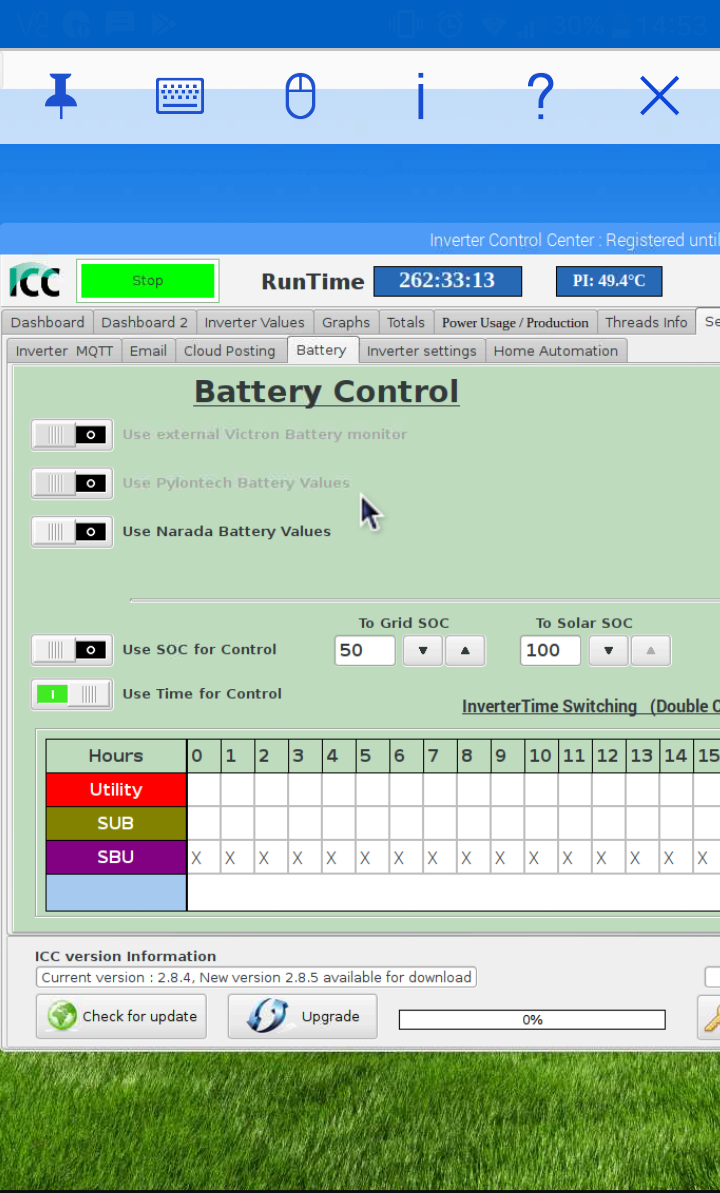Open Power Usage / Production tab
The image size is (720, 1193).
click(515, 322)
